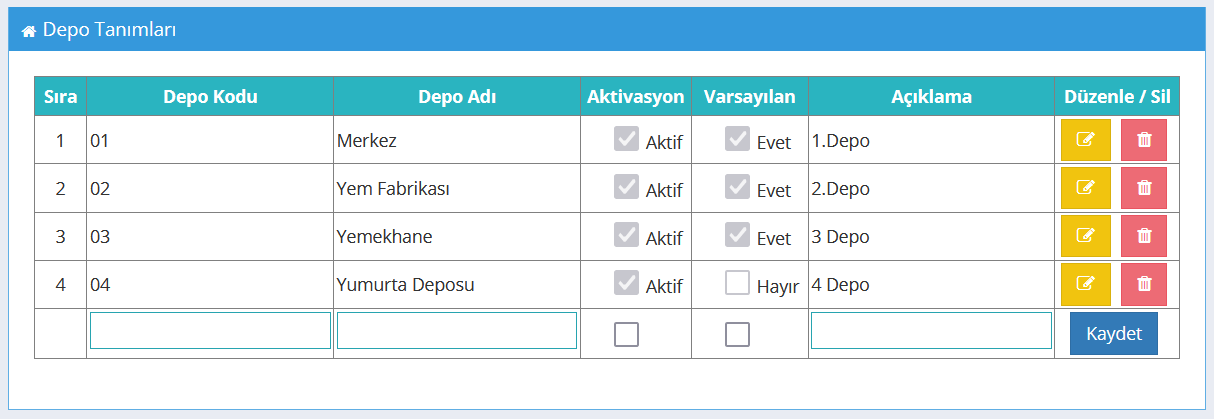This screenshot has height=419, width=1214.
Task: Edit the Yemekhane depot row
Action: 1086,236
